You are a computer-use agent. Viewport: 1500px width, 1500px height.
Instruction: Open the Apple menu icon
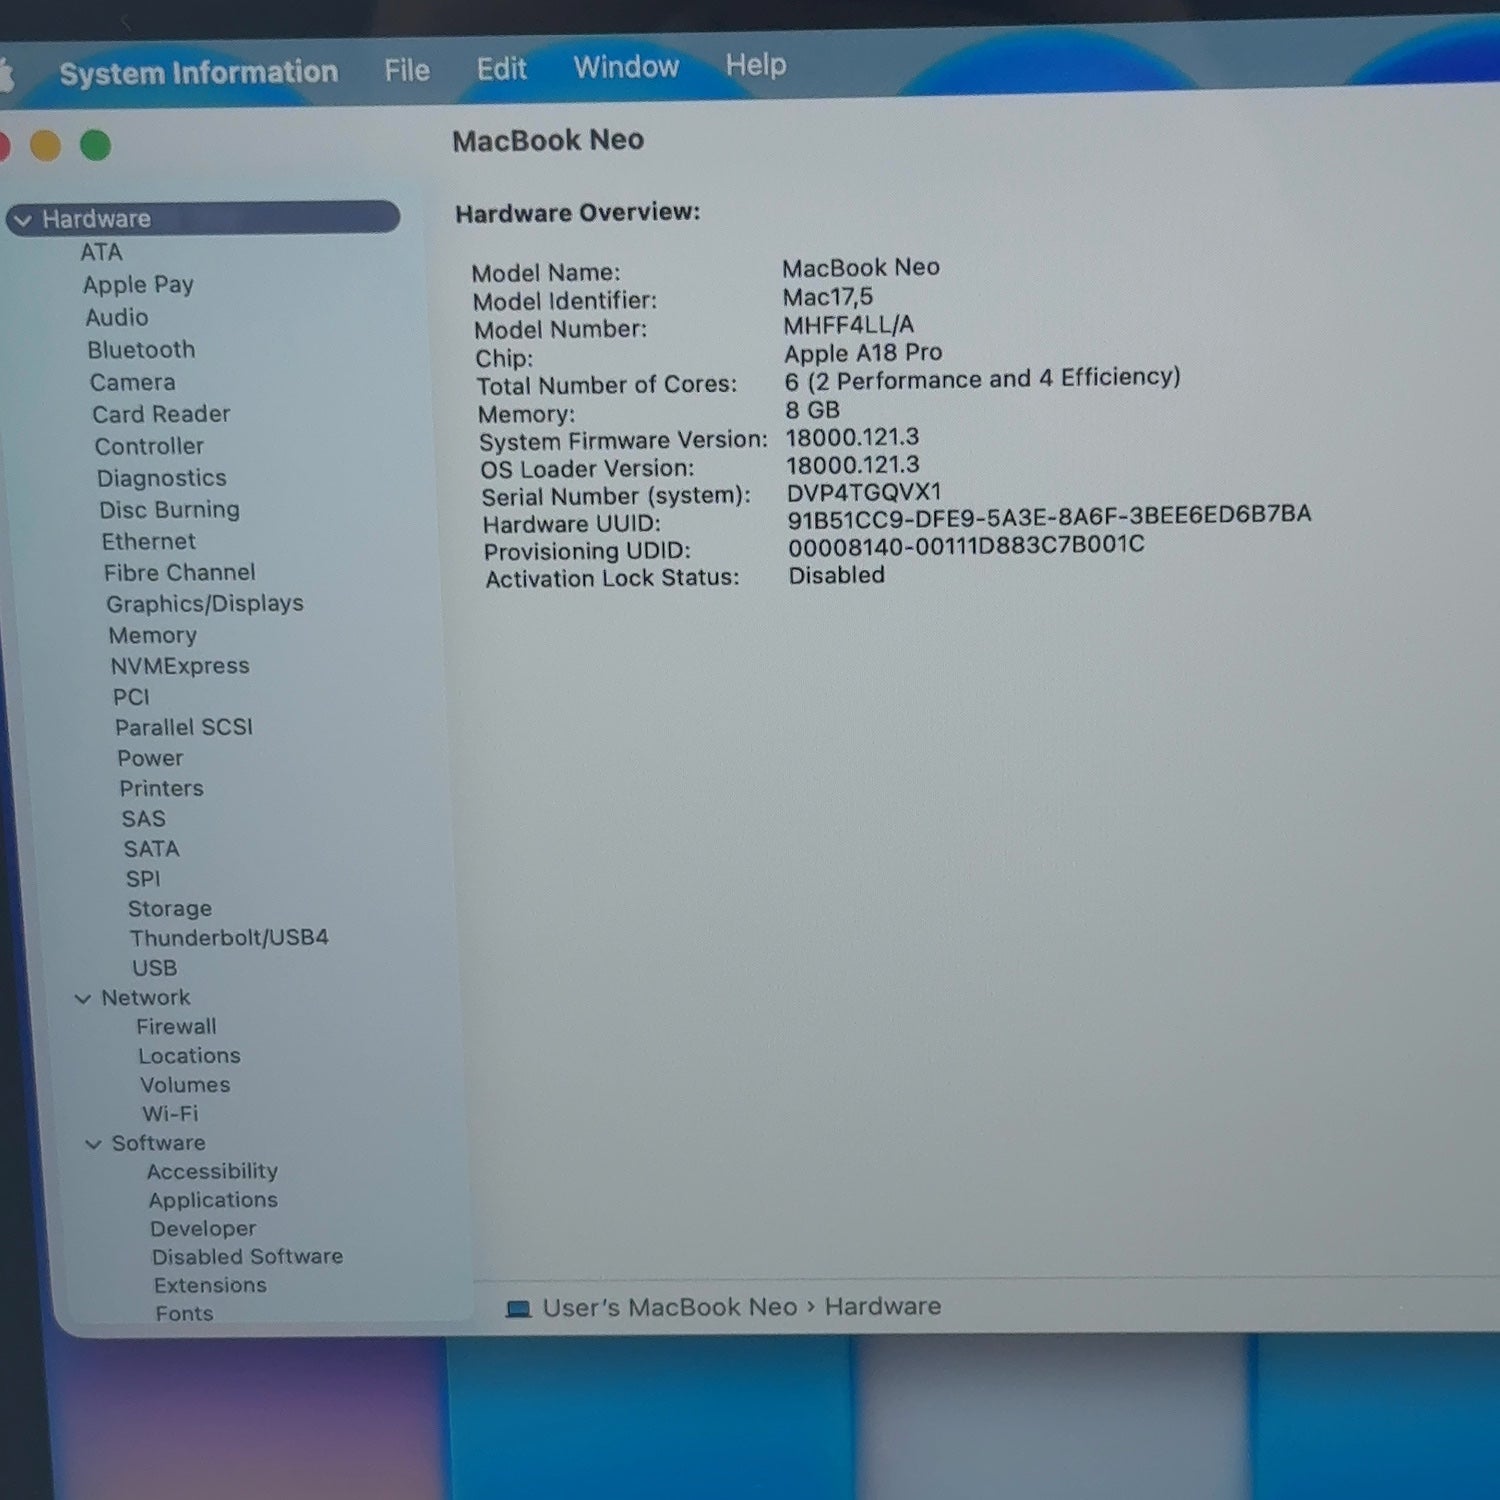pos(5,76)
